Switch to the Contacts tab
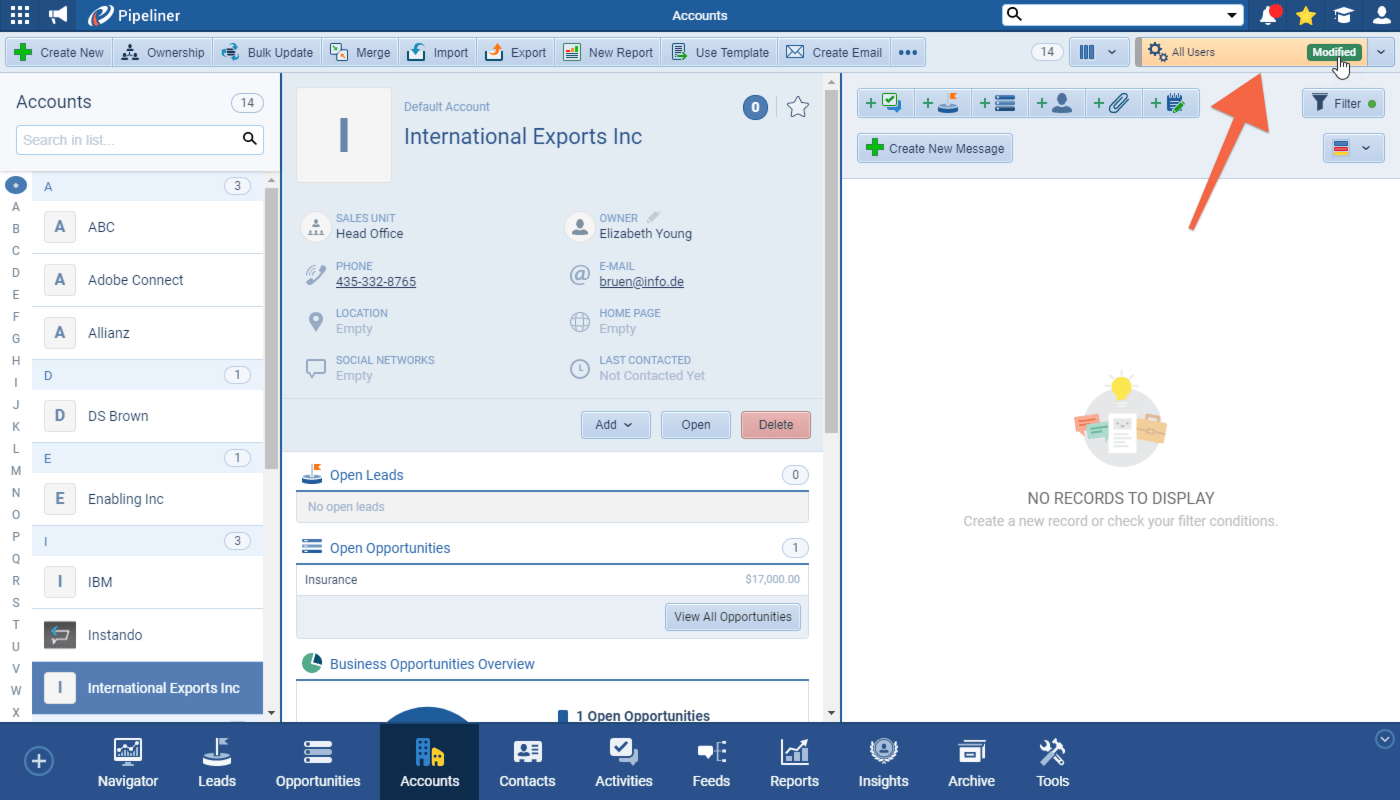 526,760
